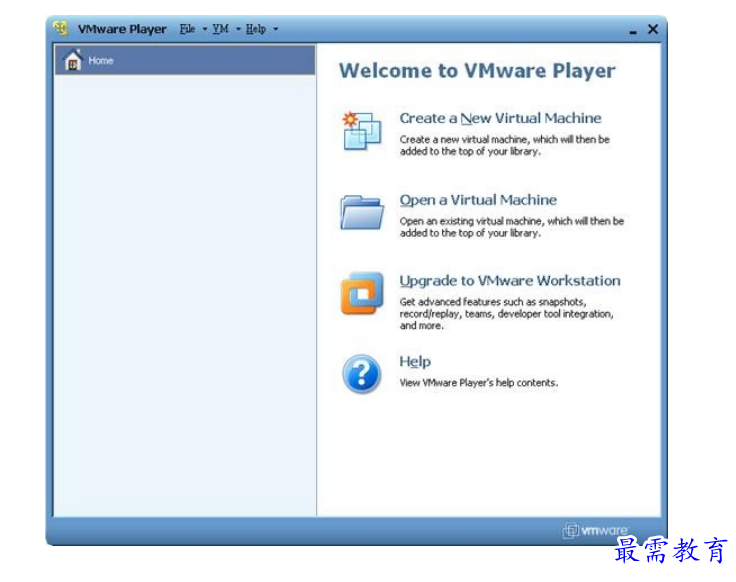Click the 'Open an existing virtual machine' description text
The width and height of the screenshot is (736, 582).
coord(512,227)
